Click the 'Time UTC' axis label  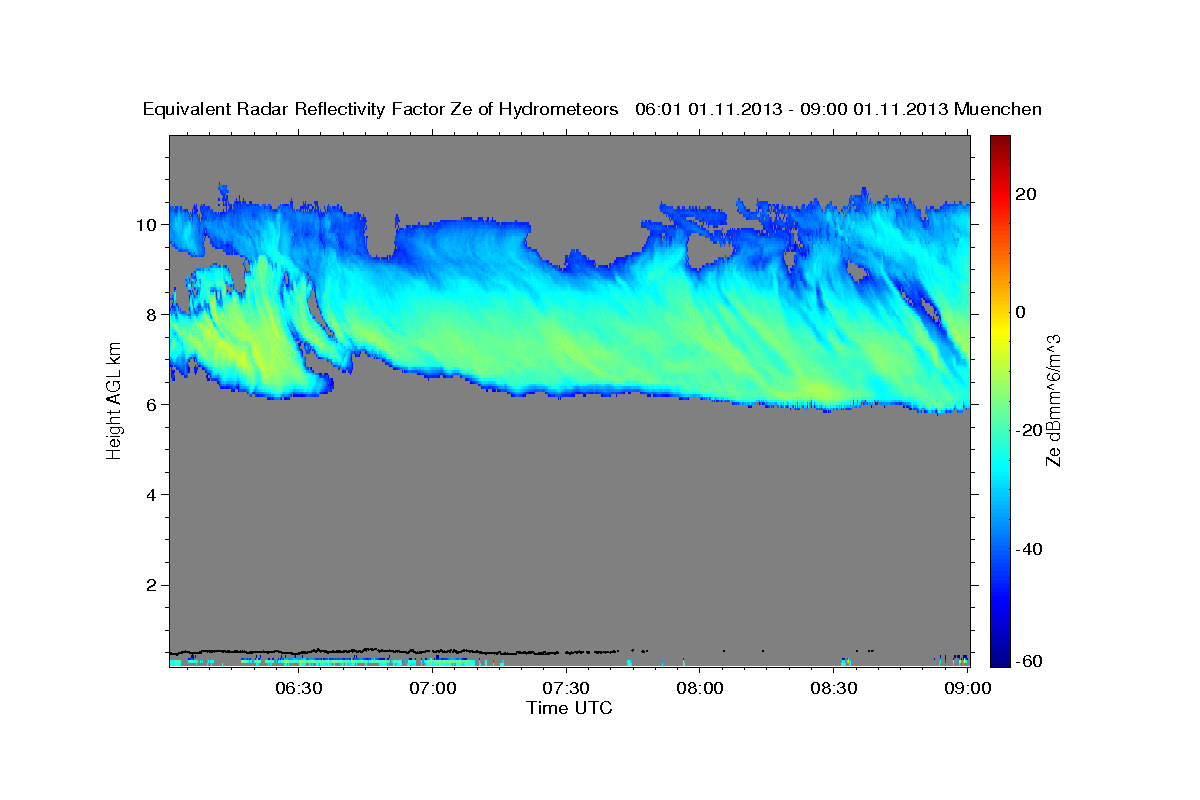click(x=570, y=708)
